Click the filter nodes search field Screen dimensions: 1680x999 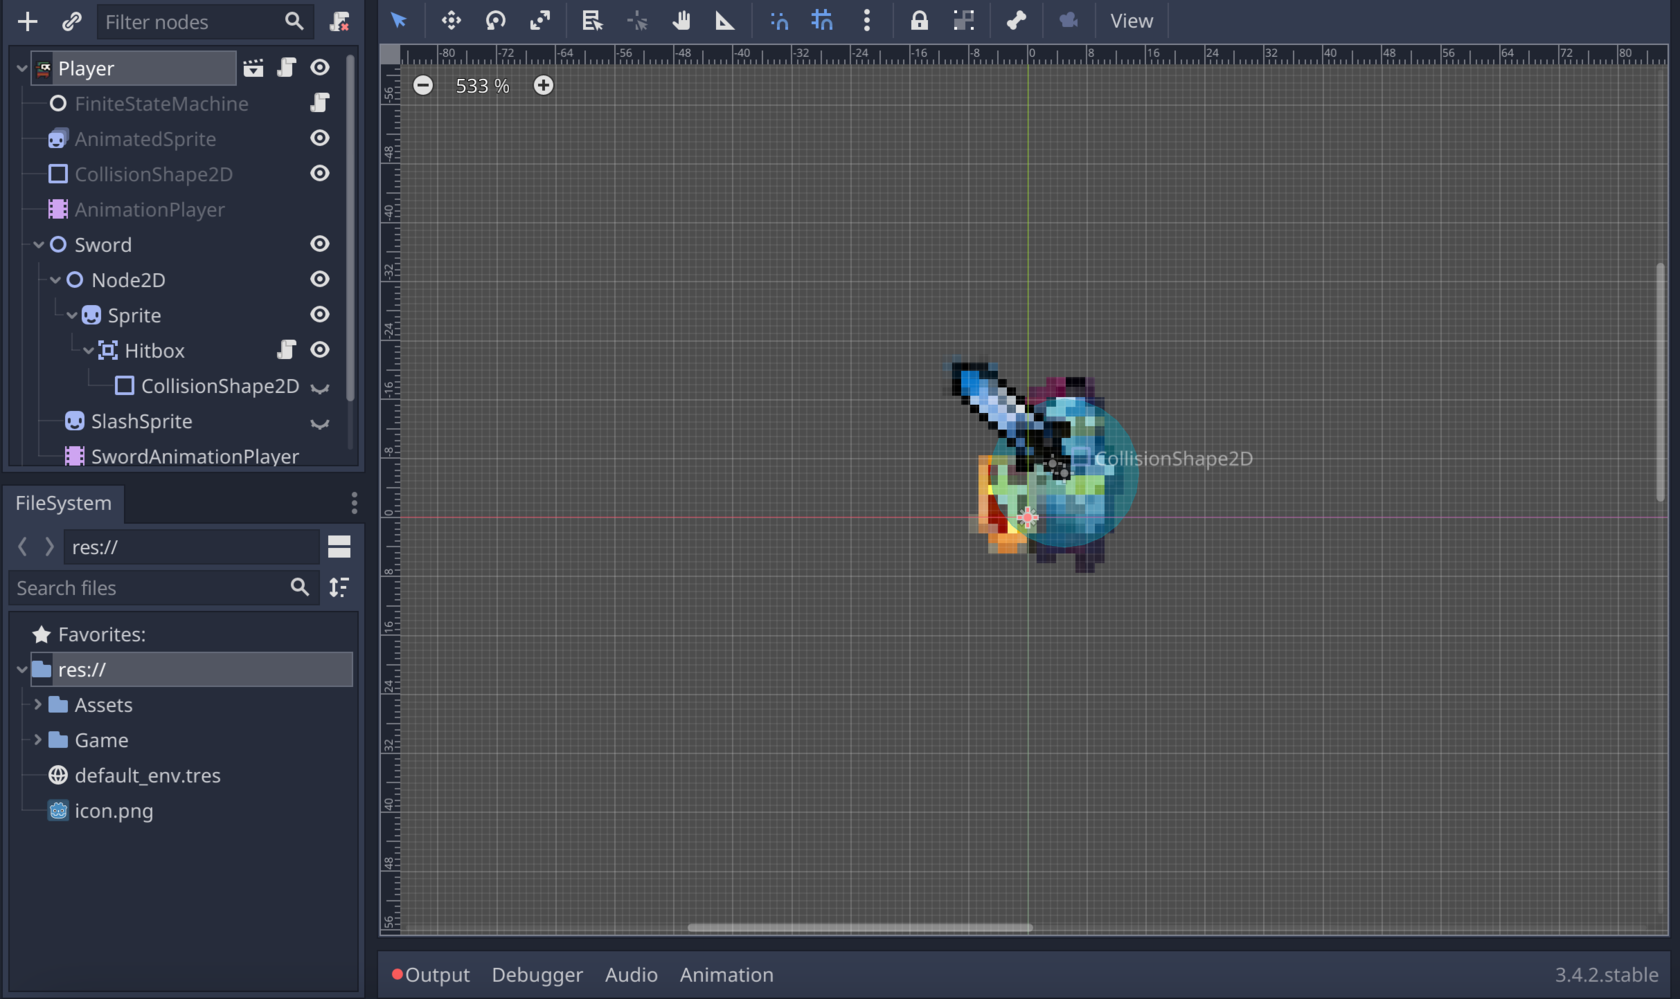[x=190, y=21]
